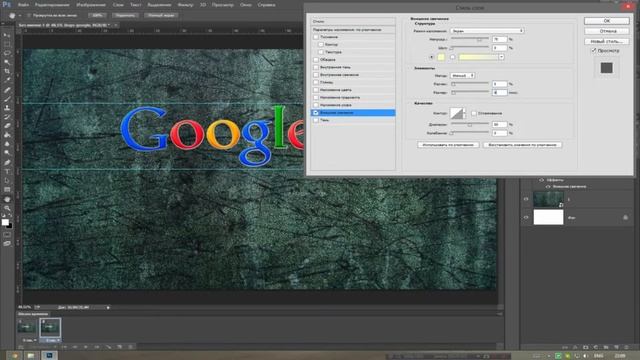Enable the Внутреннее свечение checkbox
This screenshot has width=640, height=360.
pyautogui.click(x=316, y=75)
